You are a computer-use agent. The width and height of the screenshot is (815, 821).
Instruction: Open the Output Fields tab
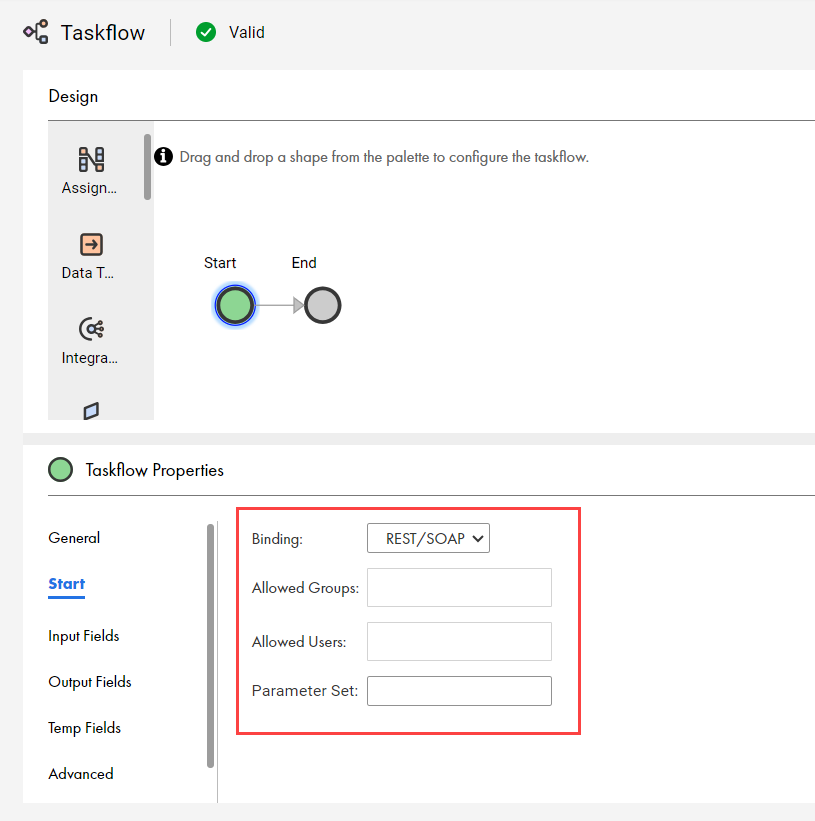click(90, 682)
